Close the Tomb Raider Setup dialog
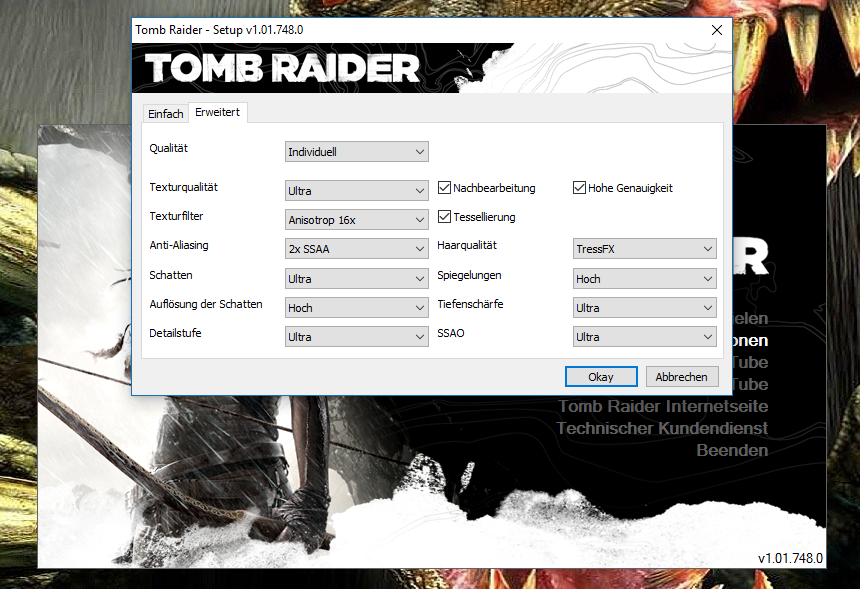The width and height of the screenshot is (860, 589). (716, 30)
